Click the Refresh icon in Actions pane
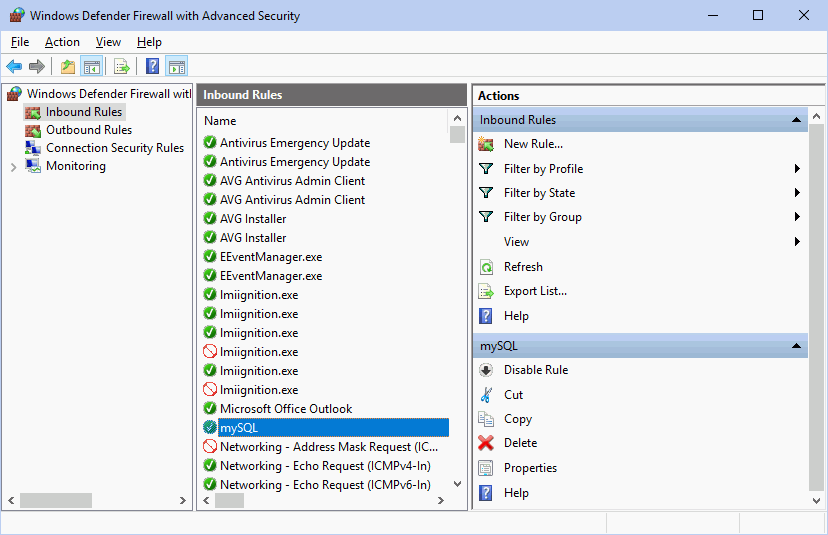 [x=486, y=267]
